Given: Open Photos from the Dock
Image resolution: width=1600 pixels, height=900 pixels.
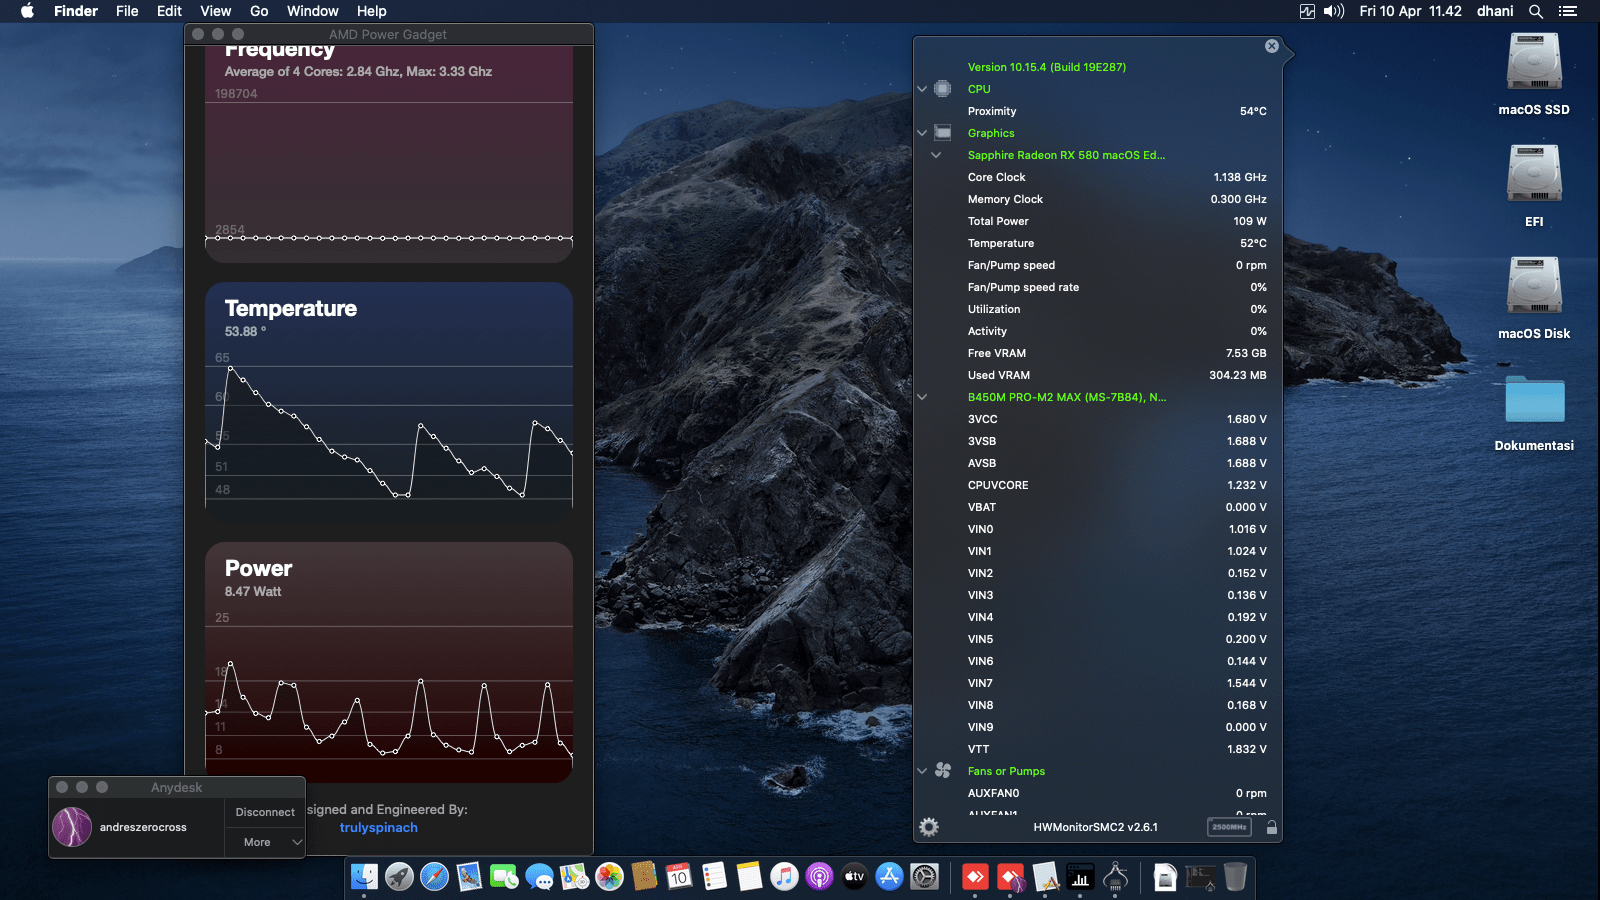Looking at the screenshot, I should [x=609, y=877].
